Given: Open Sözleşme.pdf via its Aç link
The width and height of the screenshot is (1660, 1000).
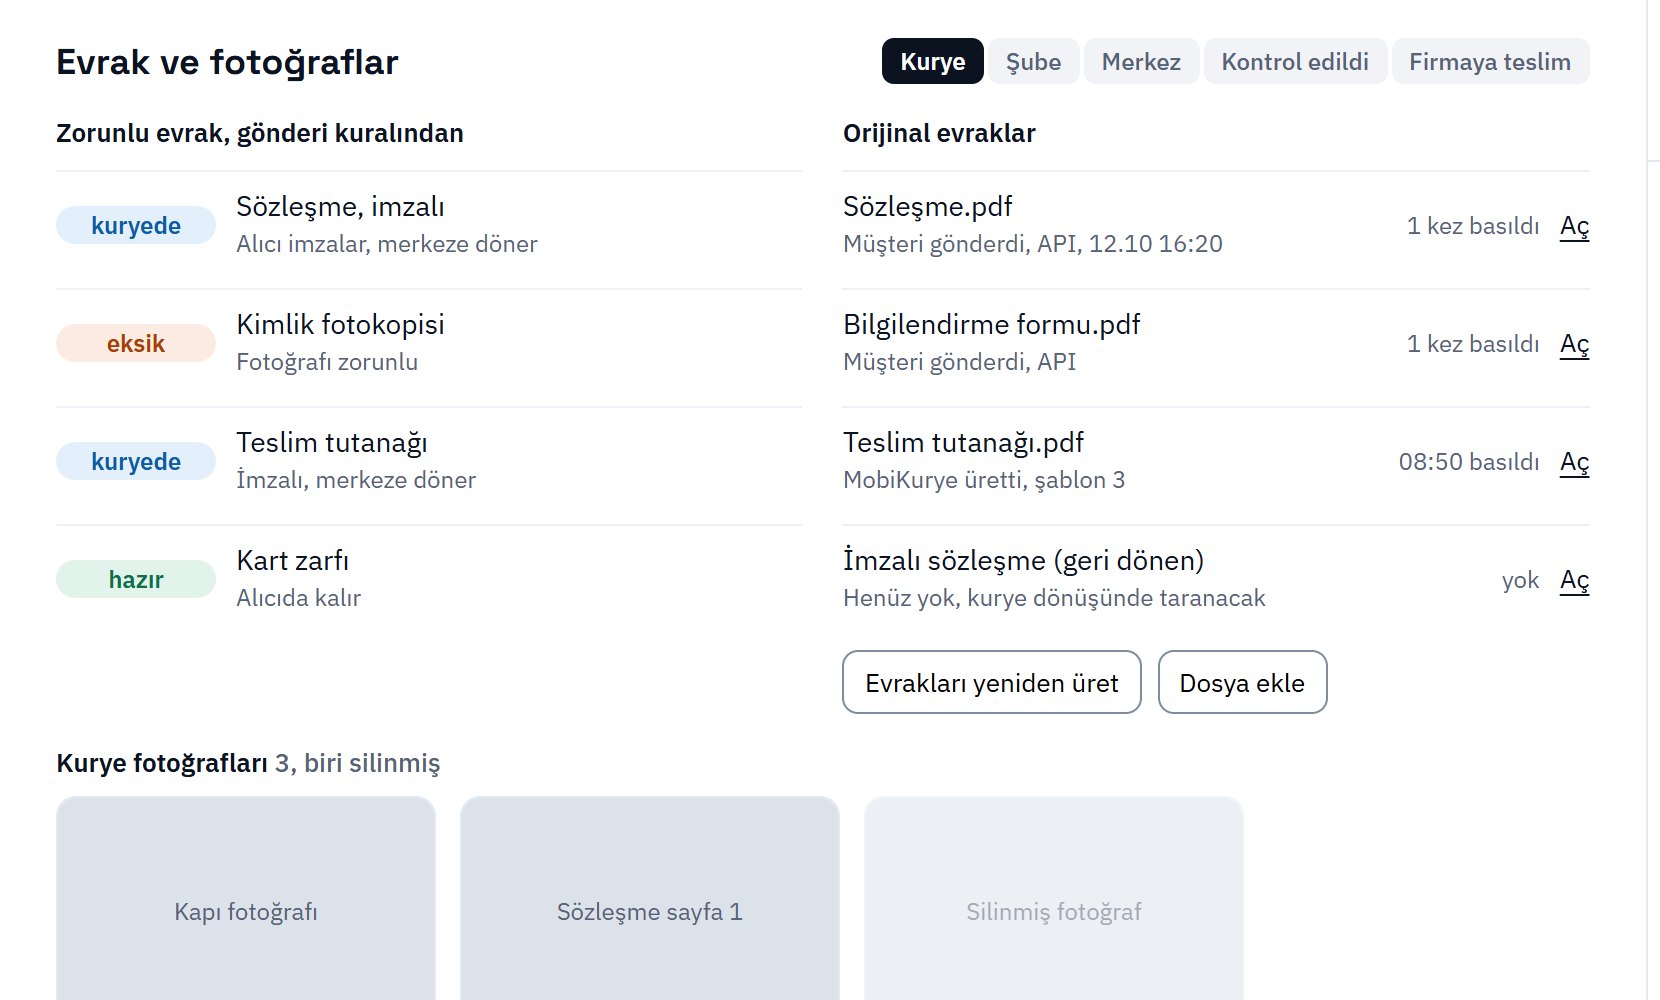Looking at the screenshot, I should point(1574,226).
